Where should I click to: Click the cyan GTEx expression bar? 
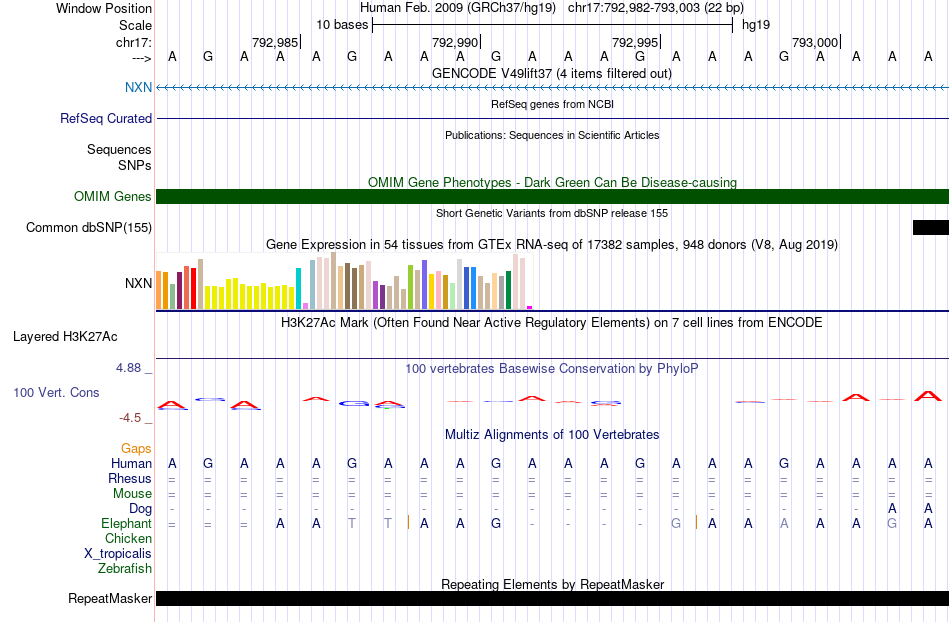point(298,288)
